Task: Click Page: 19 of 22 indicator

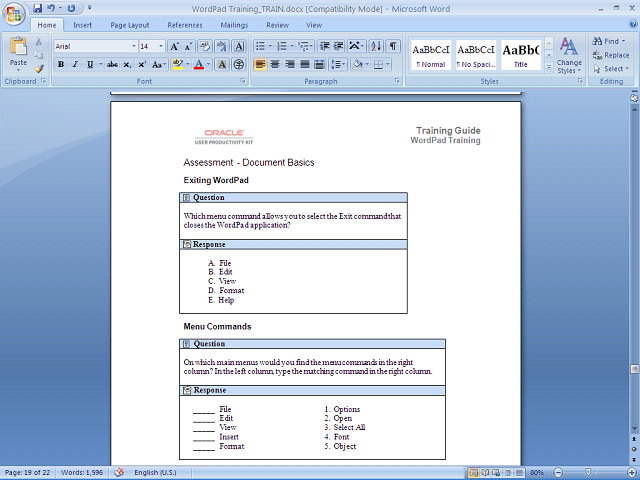Action: click(x=27, y=473)
